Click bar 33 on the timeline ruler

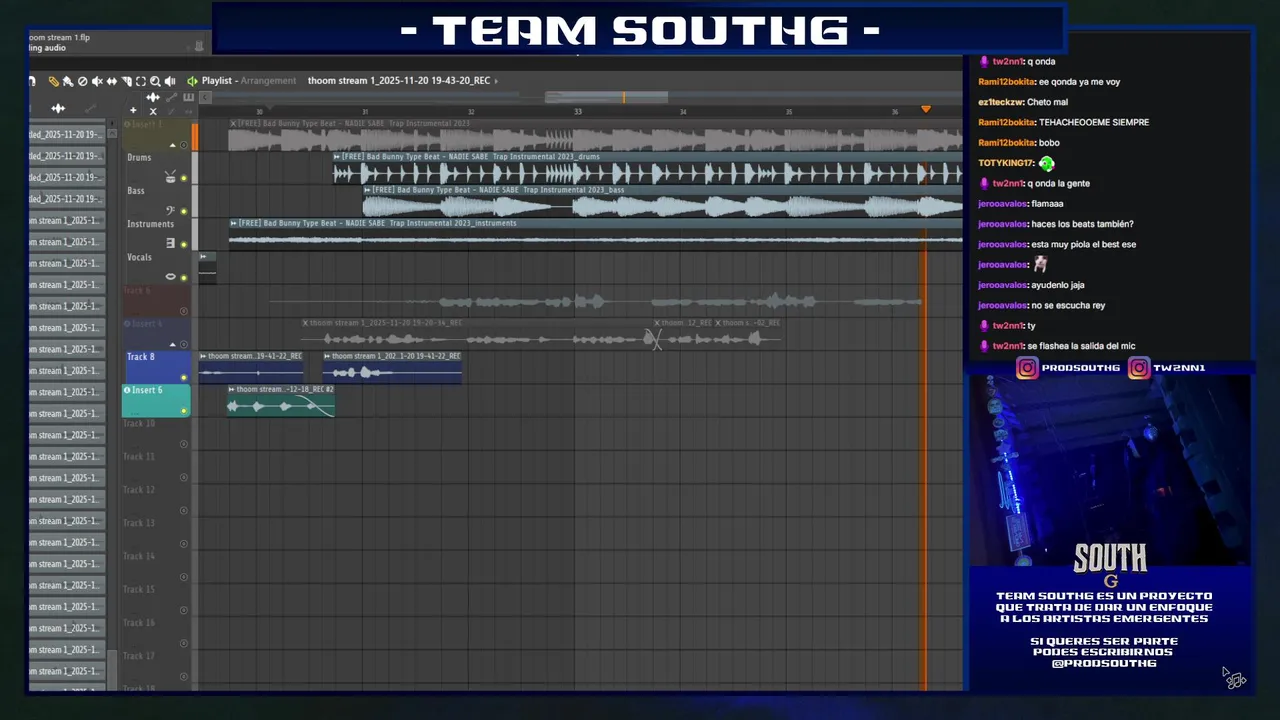coord(577,111)
